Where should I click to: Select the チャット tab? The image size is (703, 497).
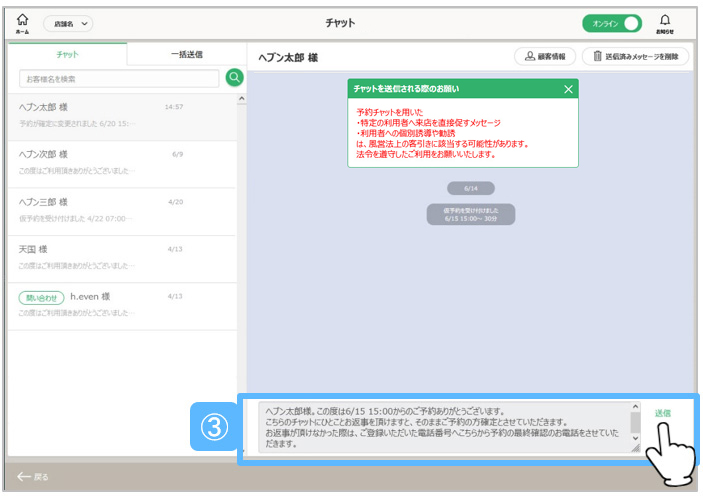click(x=68, y=55)
